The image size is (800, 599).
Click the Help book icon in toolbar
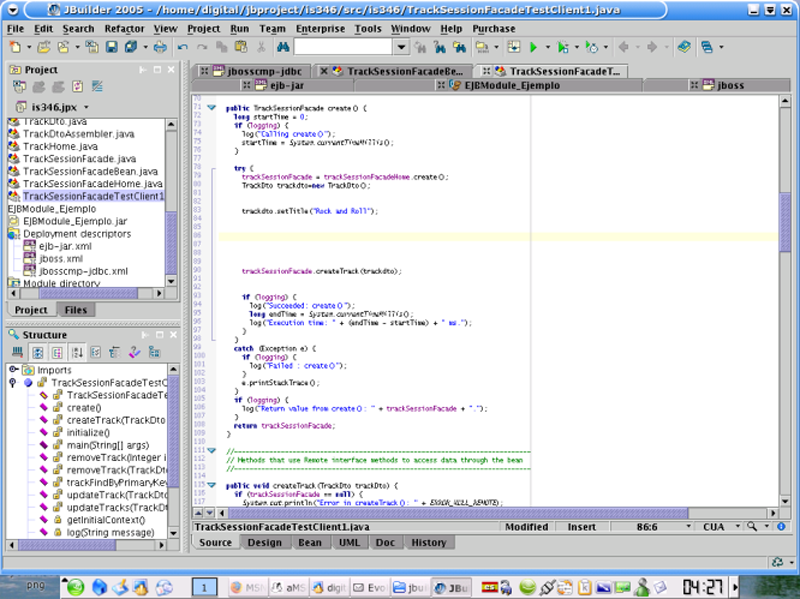684,47
